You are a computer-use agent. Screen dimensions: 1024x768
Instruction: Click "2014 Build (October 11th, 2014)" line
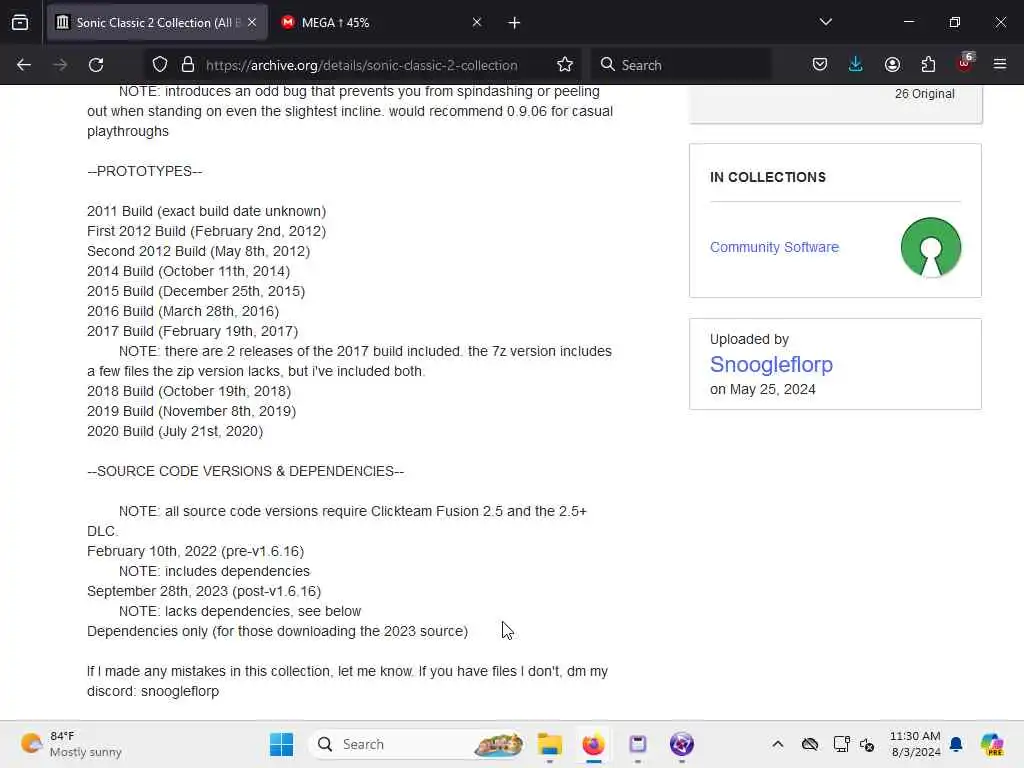coord(189,271)
